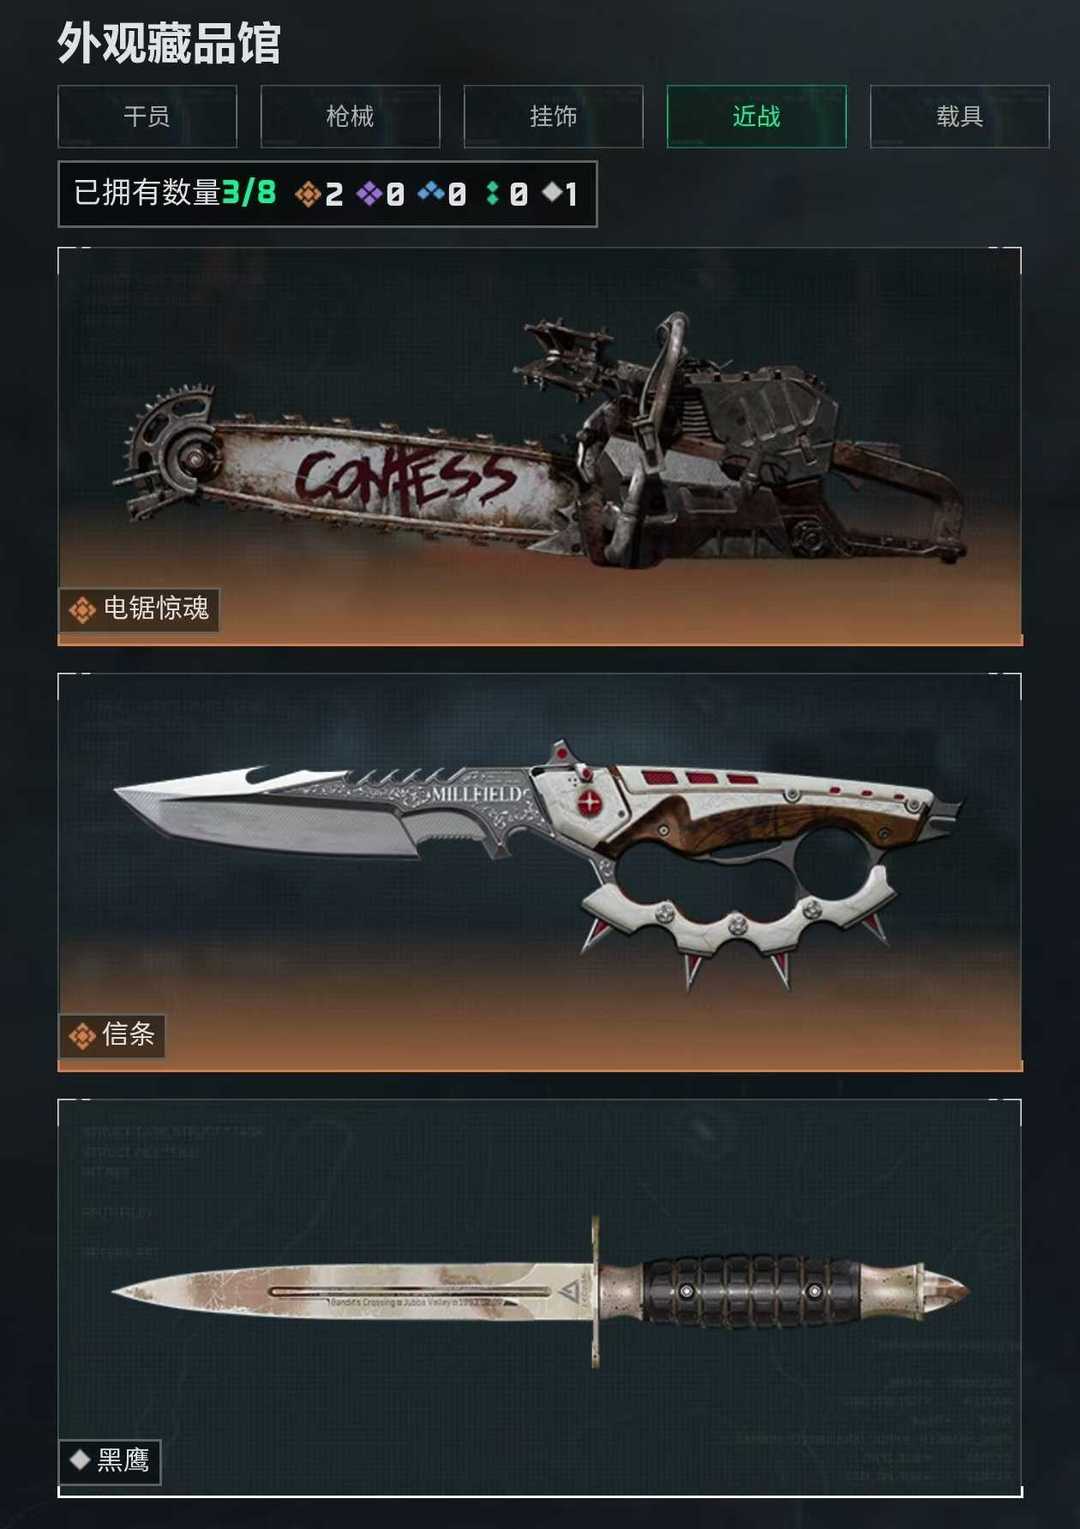Switch to the 枪械 tab
Viewport: 1080px width, 1529px height.
(350, 117)
